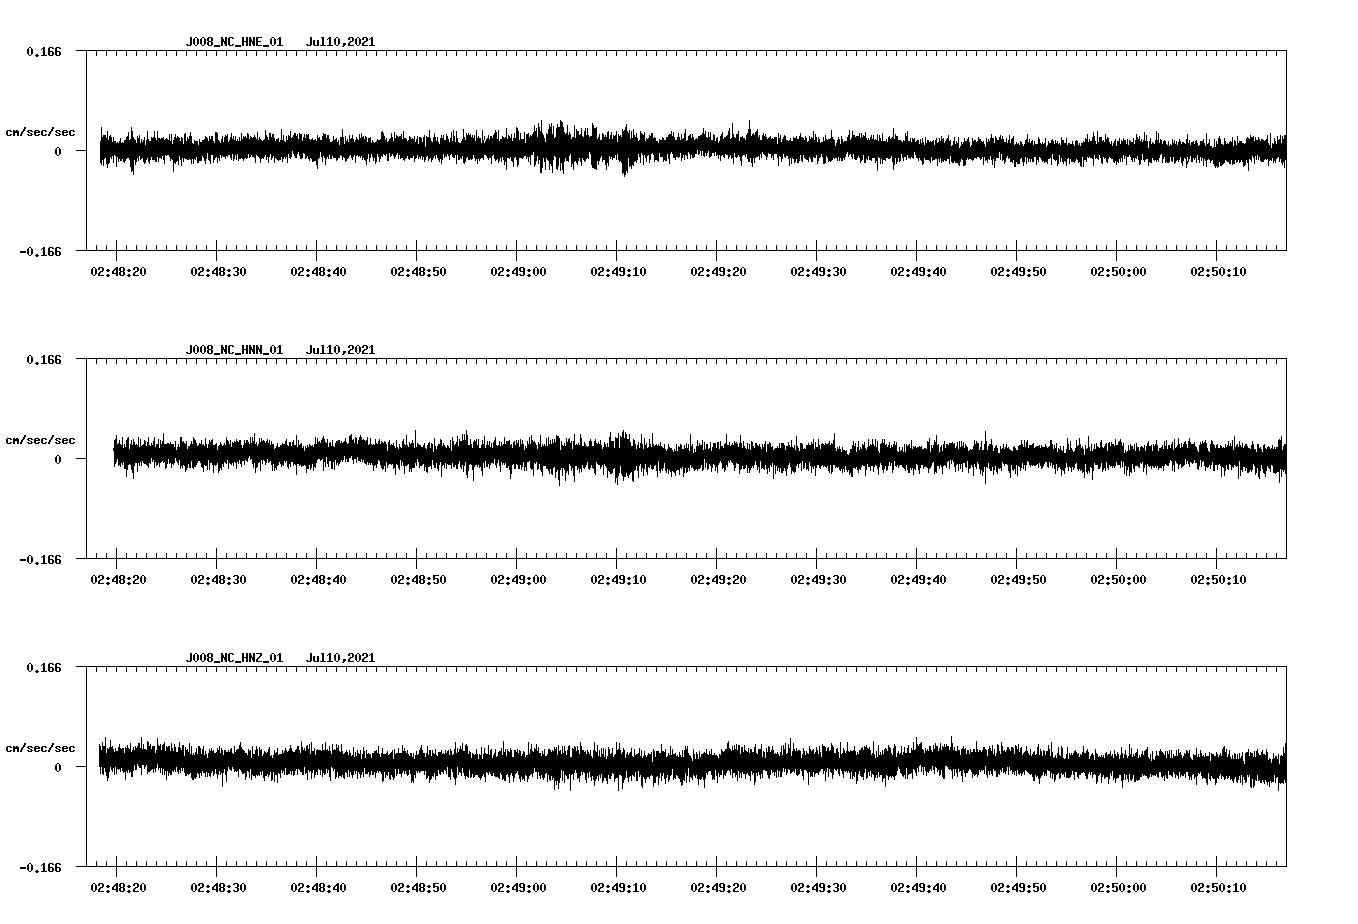
Task: Click the 02:49:30 time label on the HNN plot
Action: (x=818, y=579)
